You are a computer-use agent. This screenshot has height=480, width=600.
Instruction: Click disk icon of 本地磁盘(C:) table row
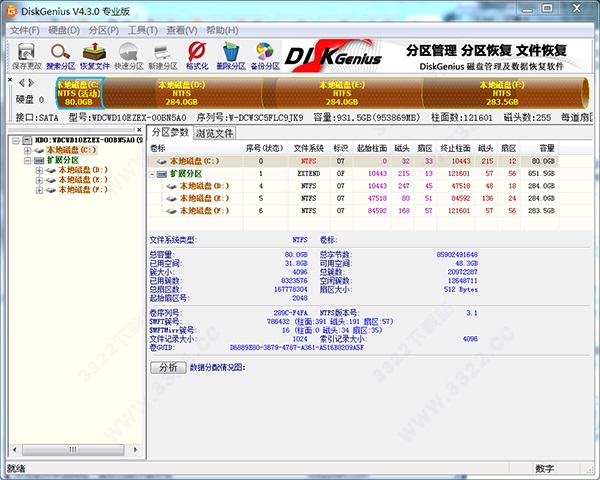161,162
